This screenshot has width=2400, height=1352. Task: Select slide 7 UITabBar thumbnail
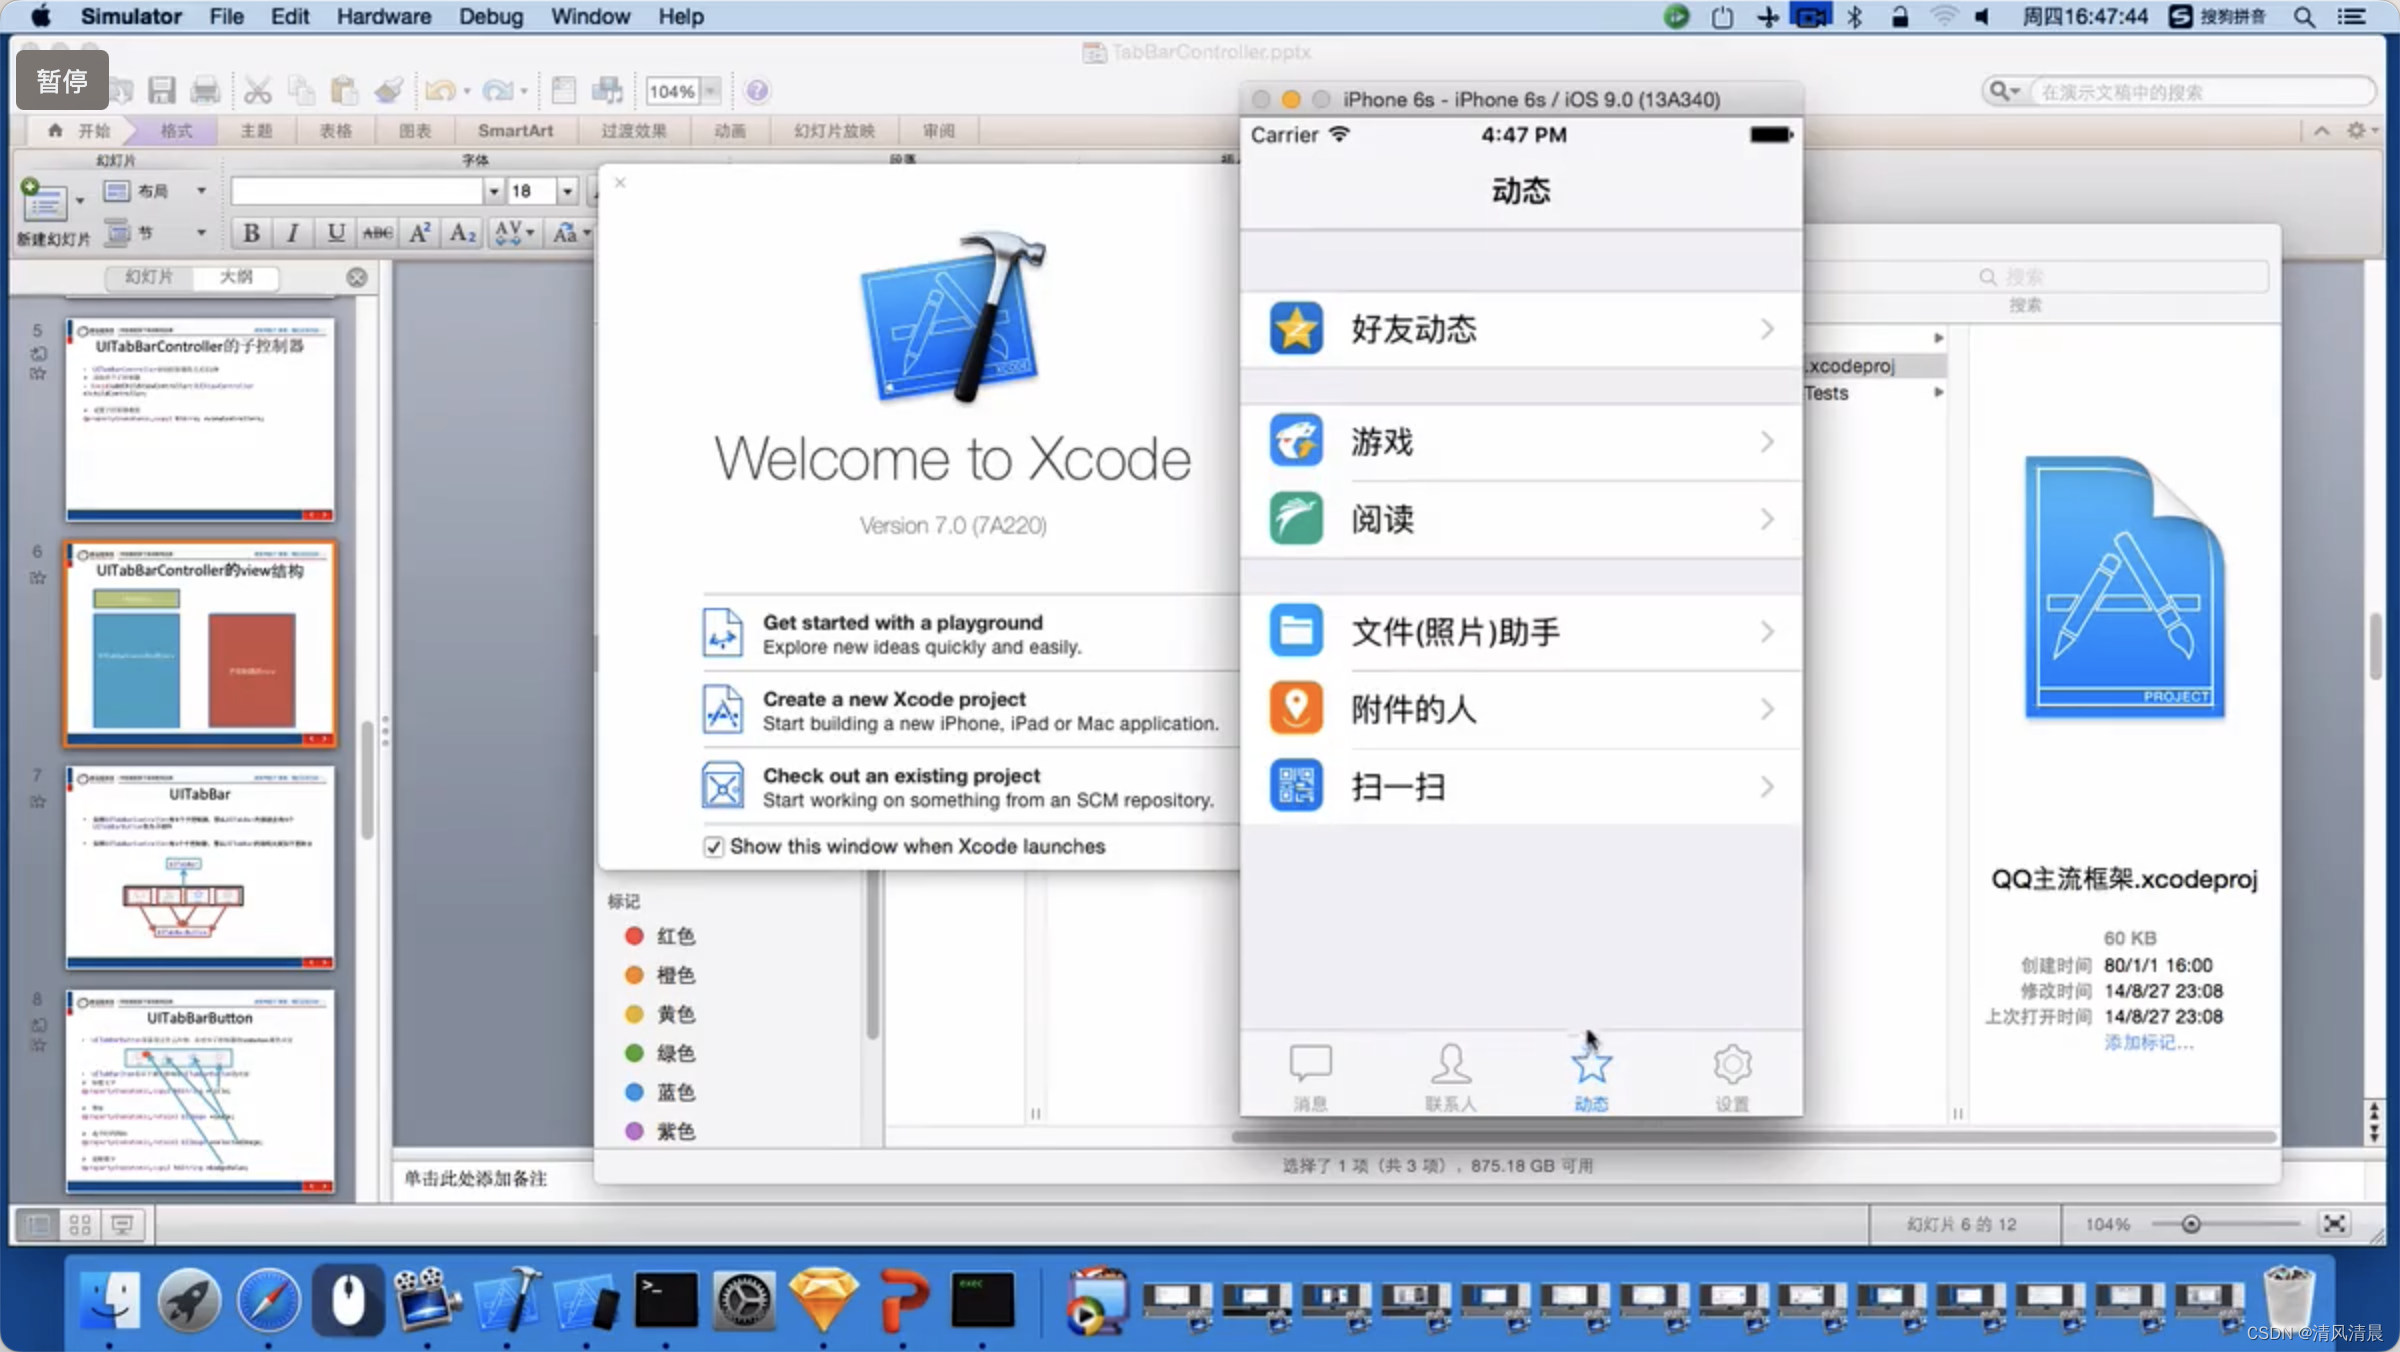[200, 868]
